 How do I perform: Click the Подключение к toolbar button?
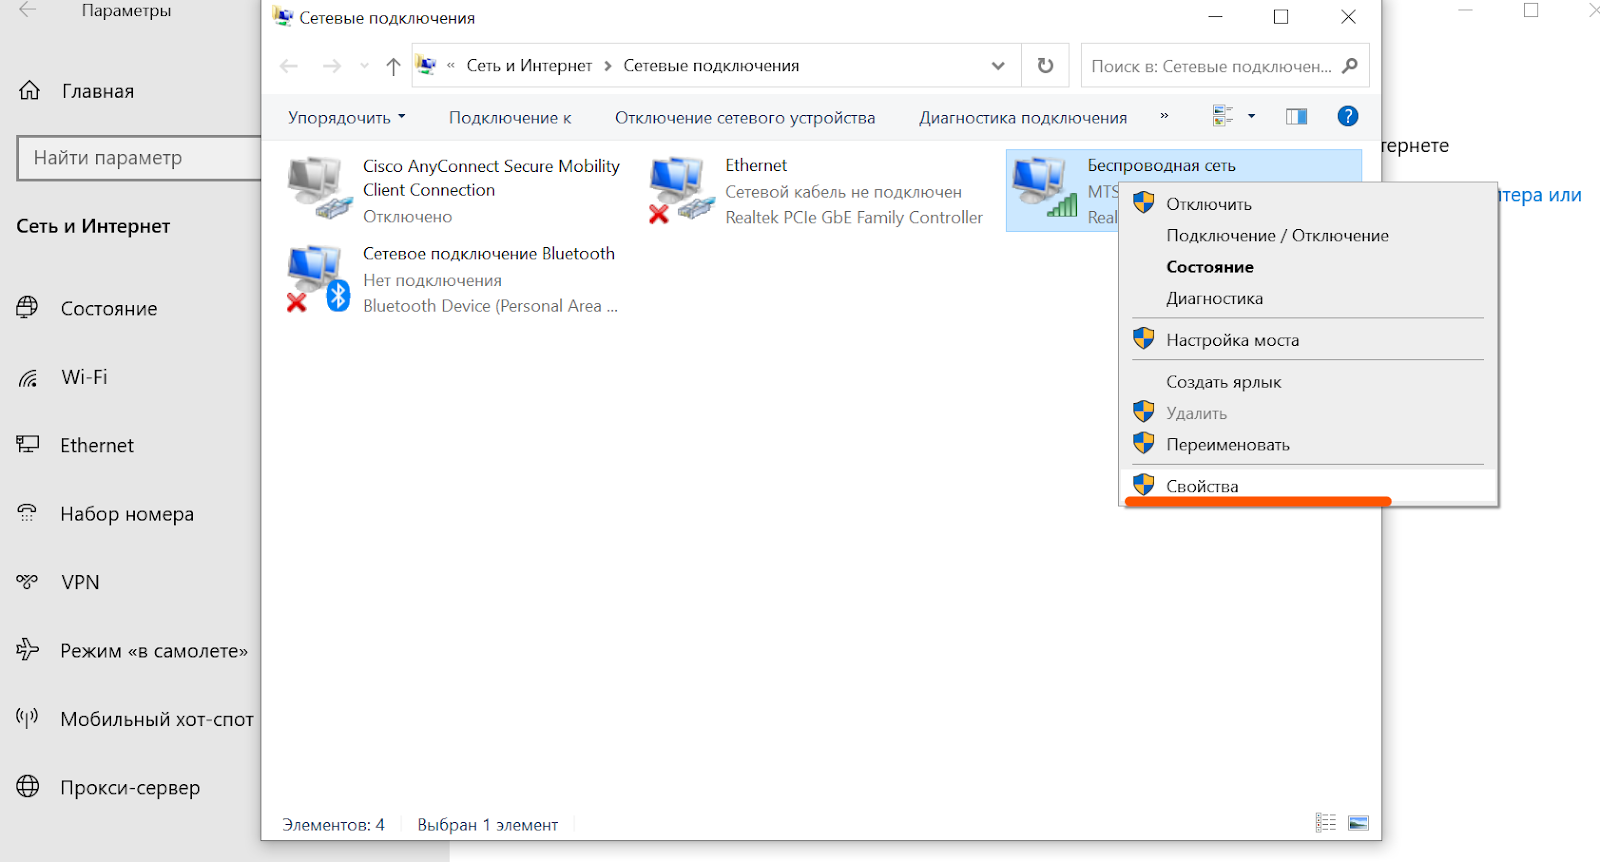coord(510,117)
